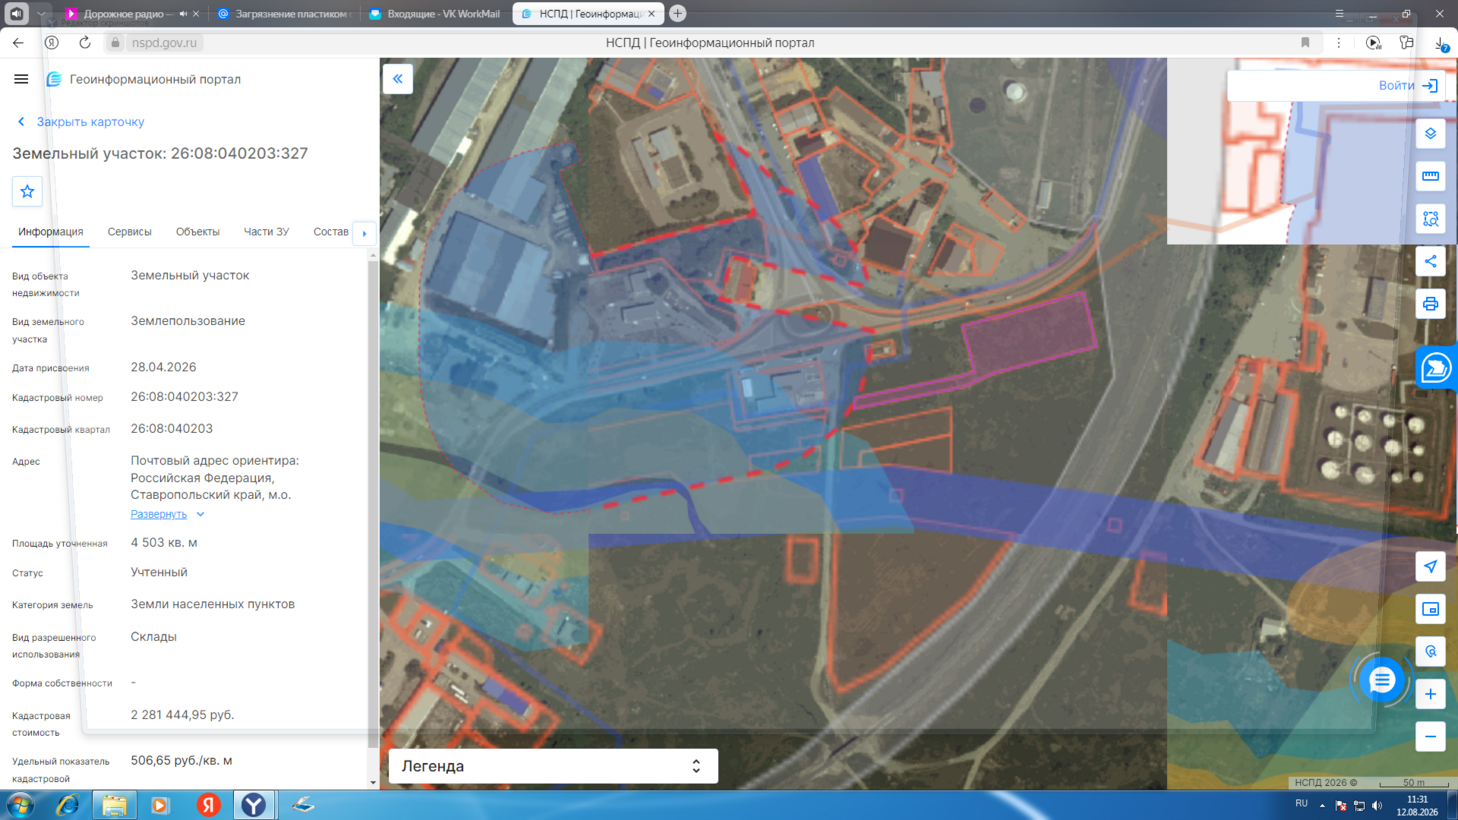Activate the area search selection tool

click(x=1431, y=219)
